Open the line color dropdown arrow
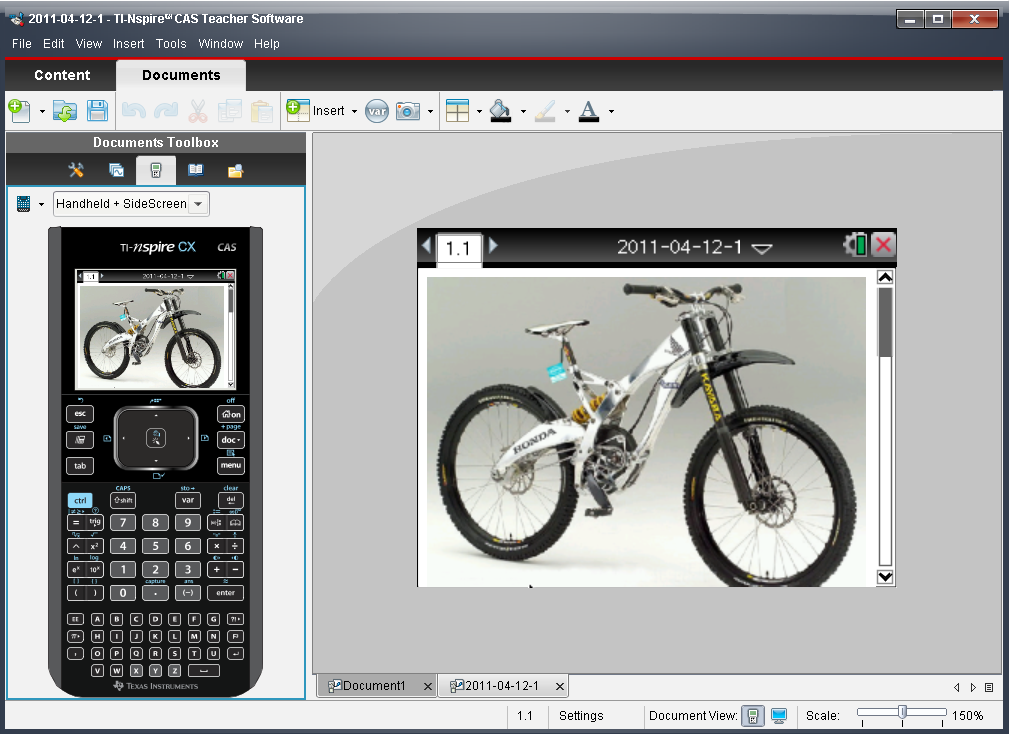 pos(567,111)
